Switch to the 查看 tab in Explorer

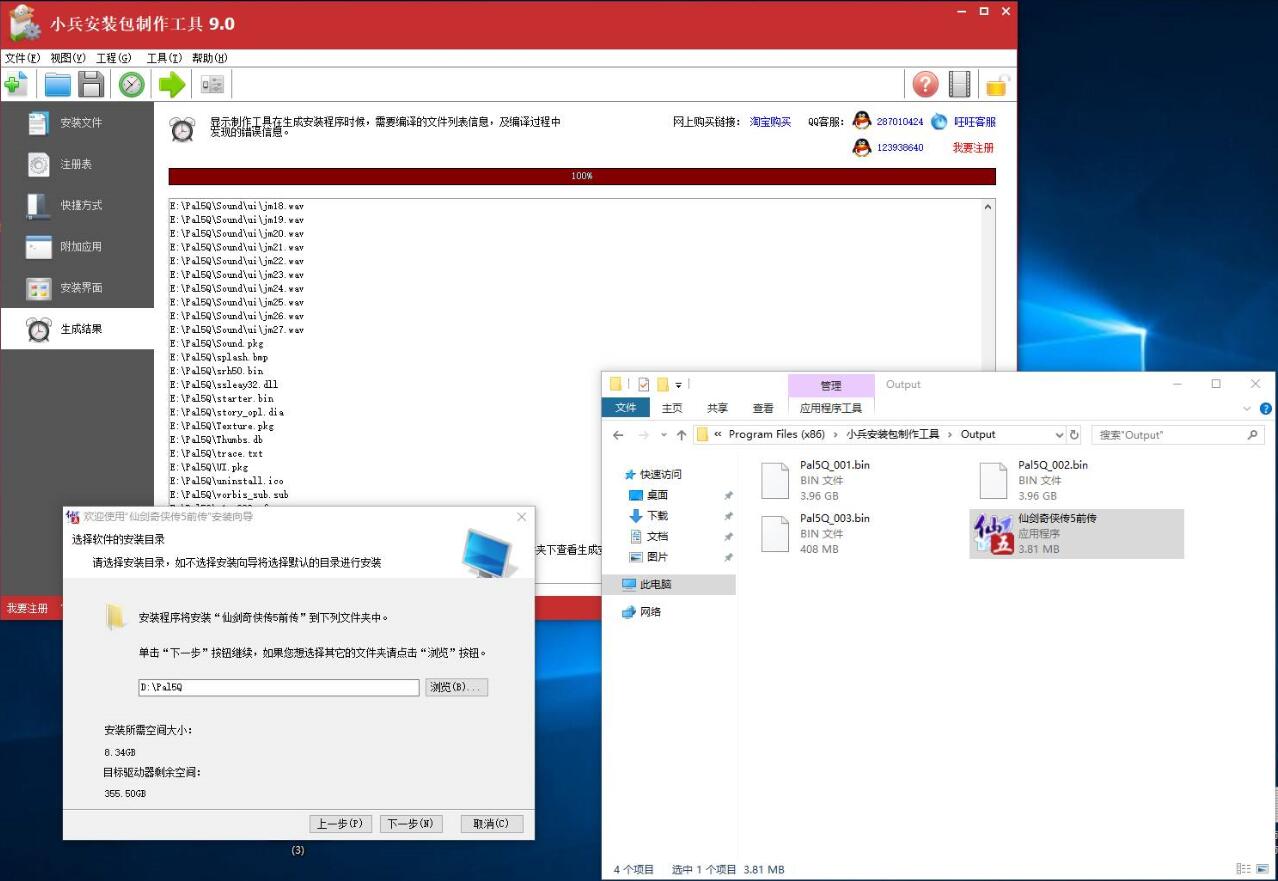pos(762,407)
